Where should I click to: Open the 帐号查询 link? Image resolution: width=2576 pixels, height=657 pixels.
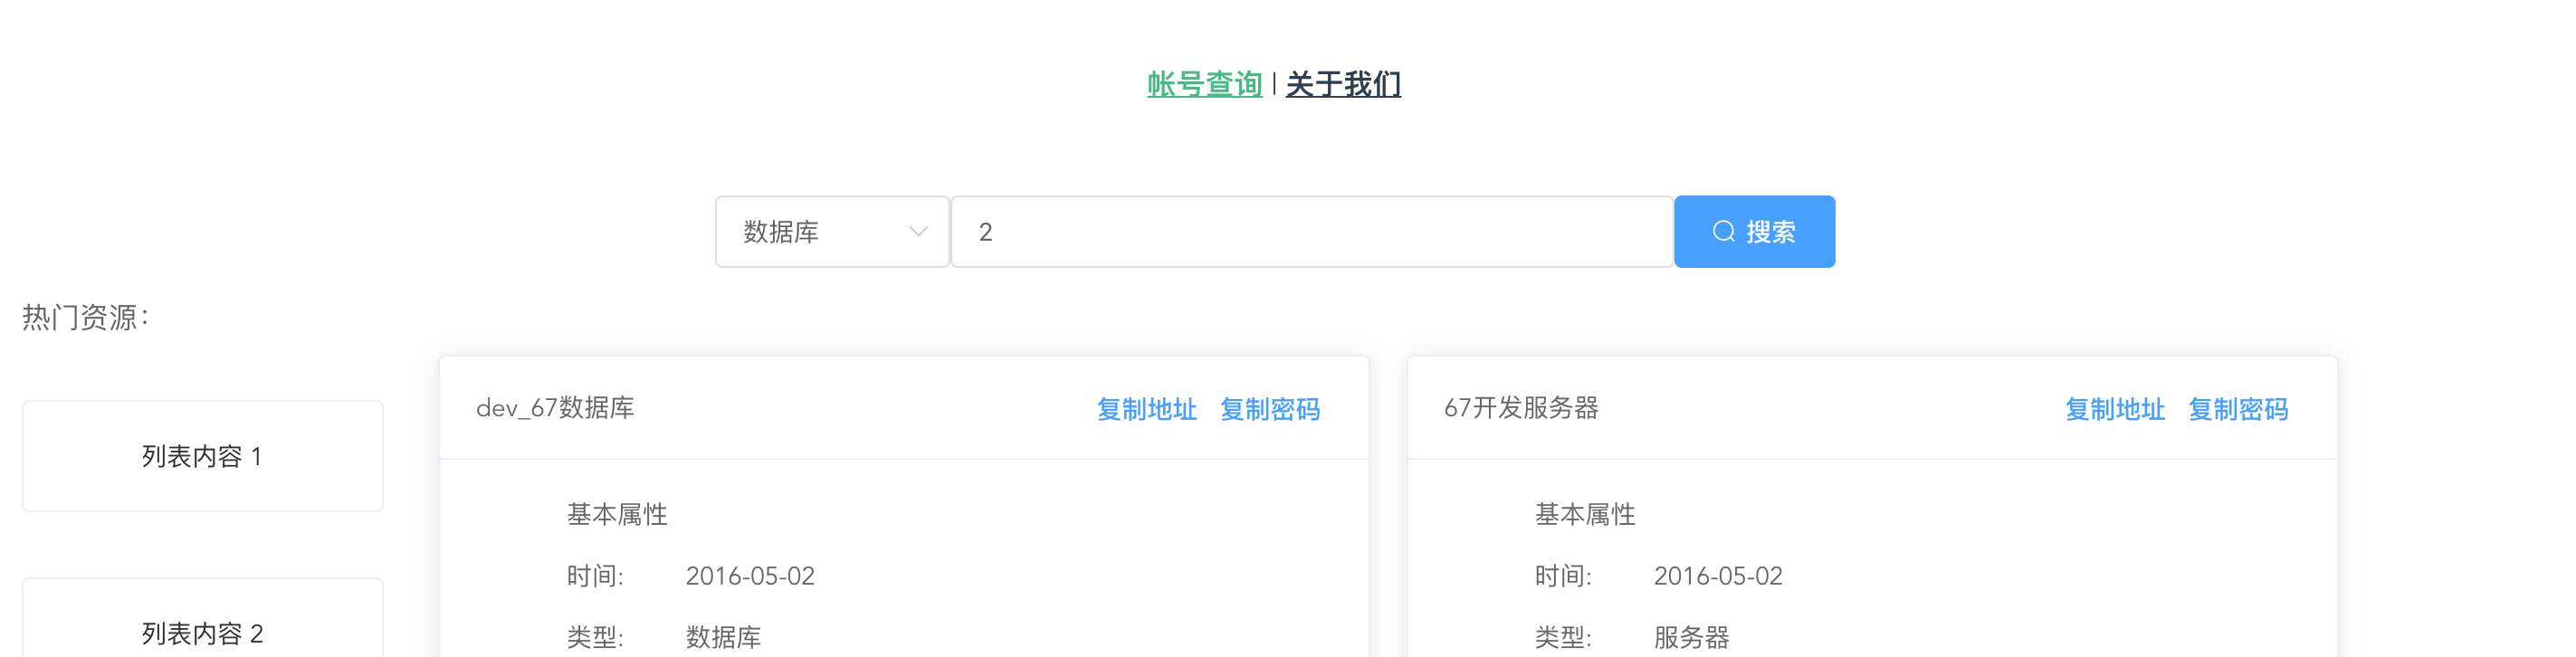1204,84
